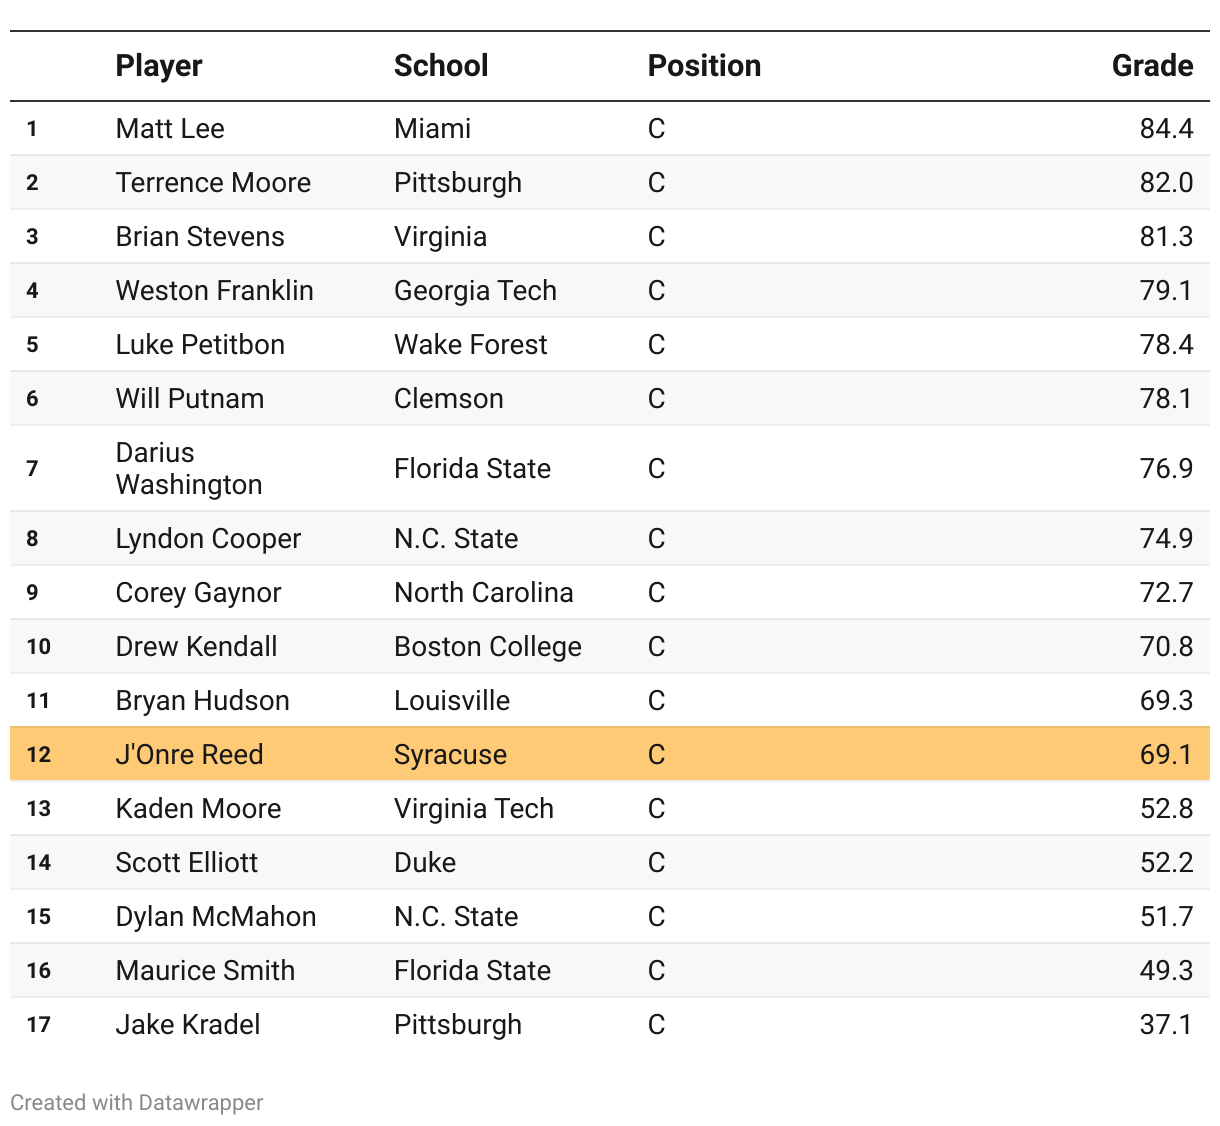This screenshot has width=1220, height=1126.
Task: Select the Wake Forest school cell
Action: point(470,345)
